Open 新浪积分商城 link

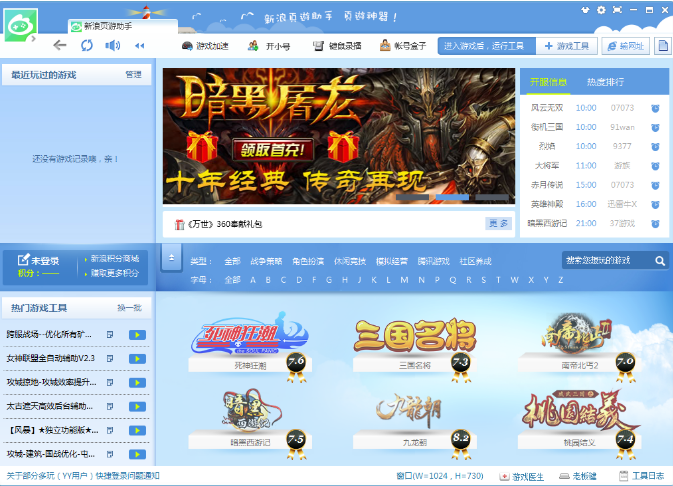pos(115,258)
